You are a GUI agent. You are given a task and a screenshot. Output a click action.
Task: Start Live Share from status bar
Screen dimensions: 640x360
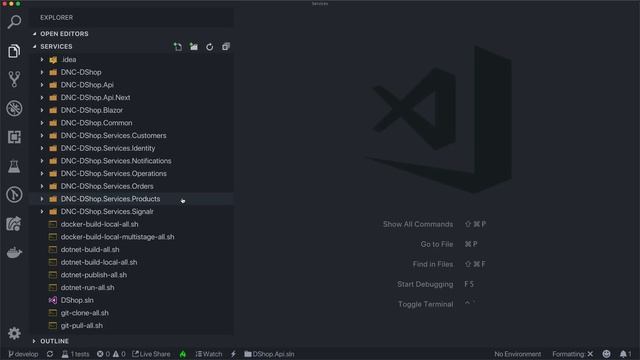point(151,354)
